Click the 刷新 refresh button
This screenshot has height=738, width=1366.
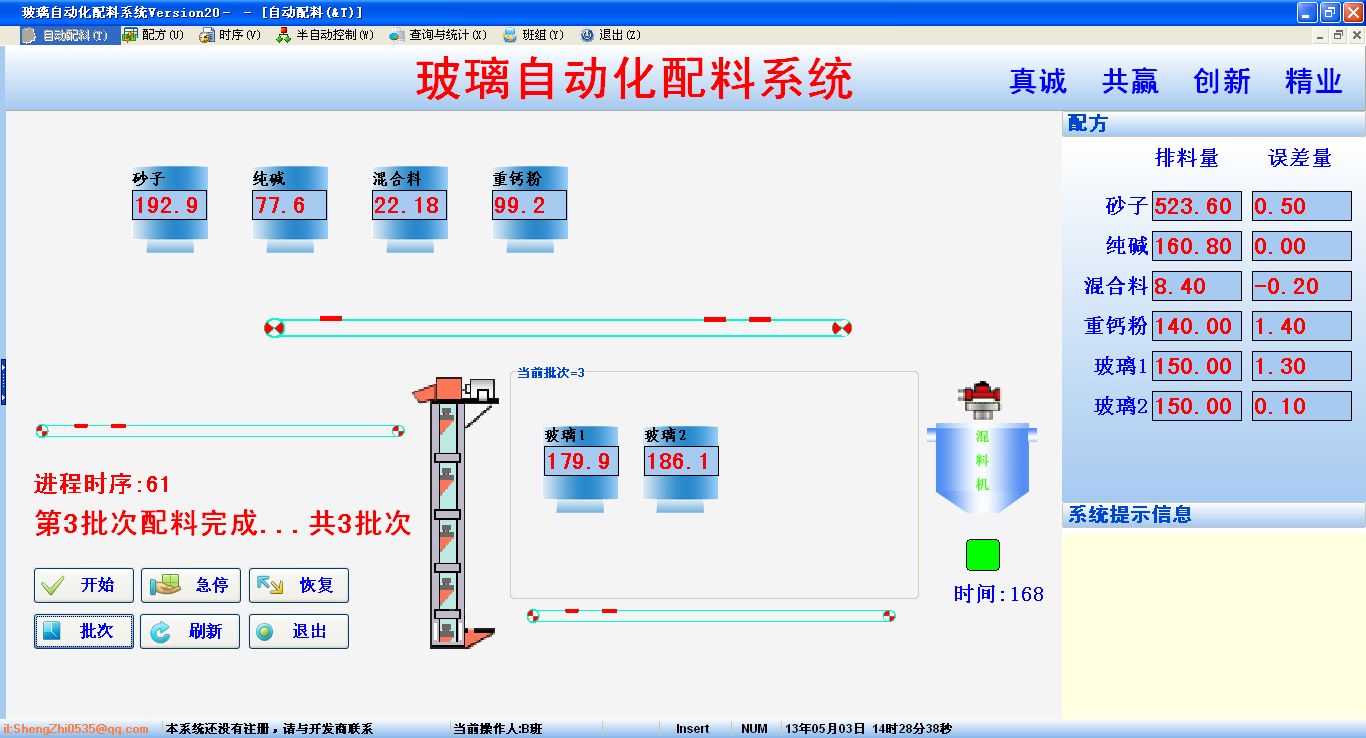(x=190, y=632)
